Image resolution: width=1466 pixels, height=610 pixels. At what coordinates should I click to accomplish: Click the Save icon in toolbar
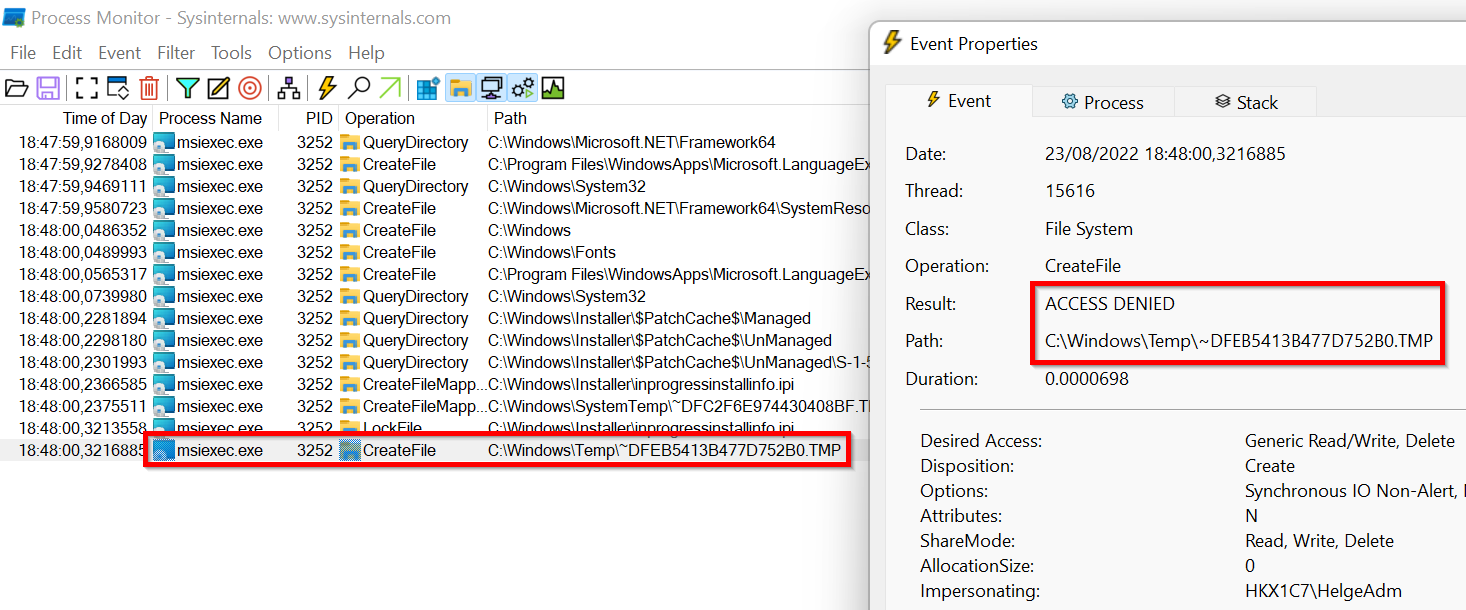click(48, 88)
